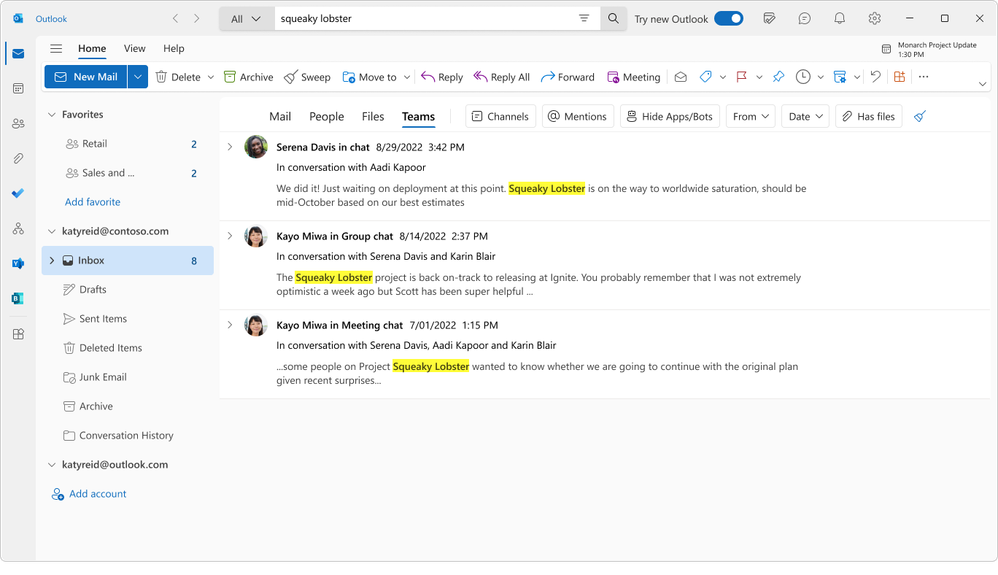The image size is (998, 575).
Task: Open the Monarch Project Update reminder
Action: [x=929, y=49]
